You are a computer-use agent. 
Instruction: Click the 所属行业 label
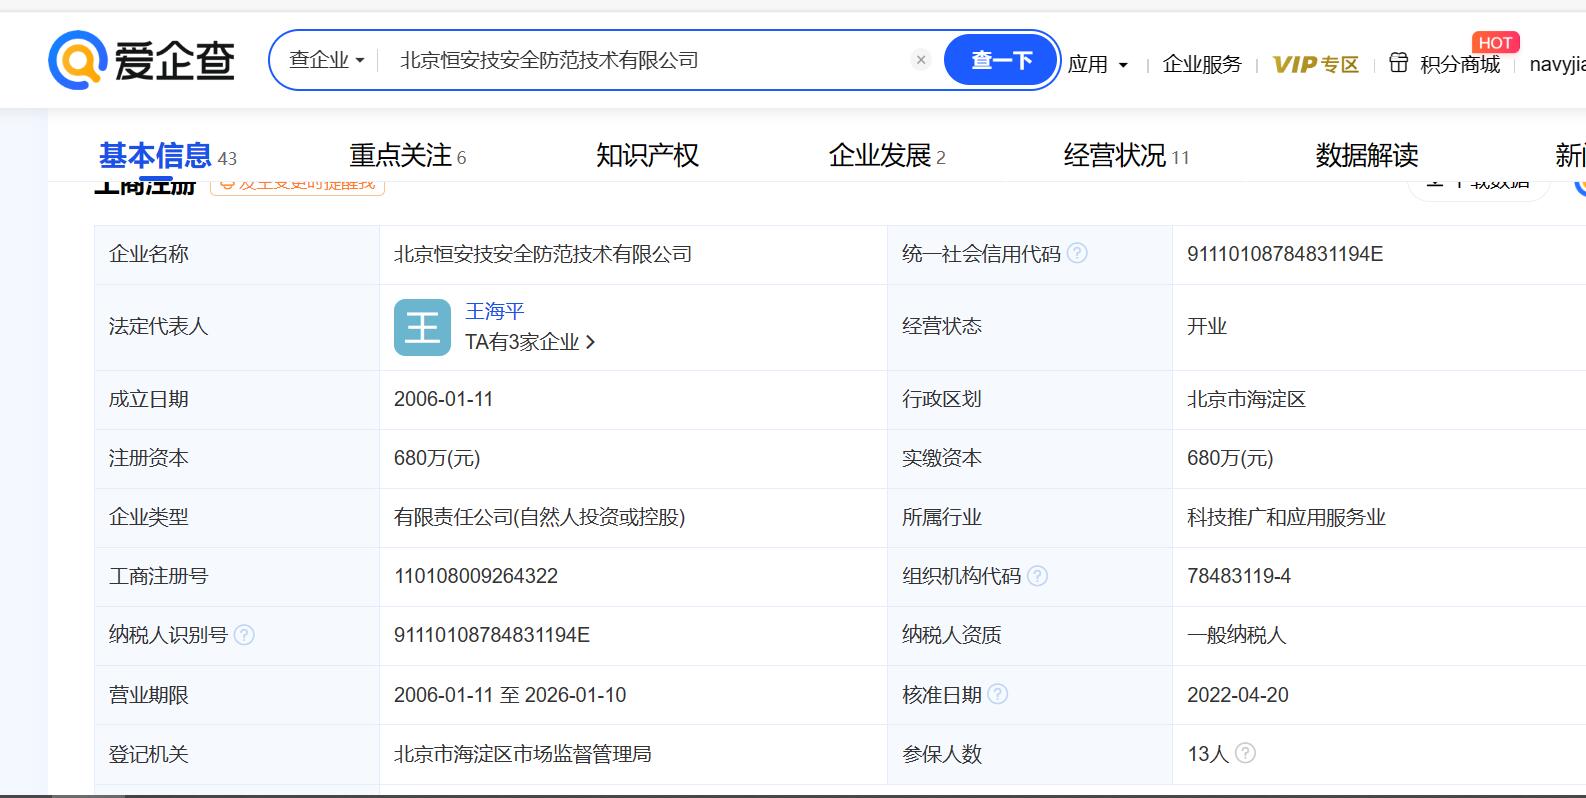942,517
